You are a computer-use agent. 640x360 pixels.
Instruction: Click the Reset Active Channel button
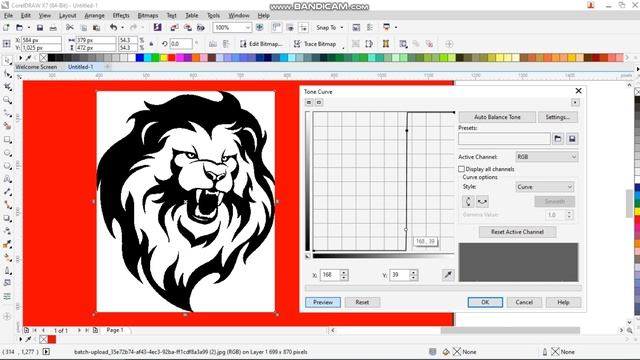(517, 232)
